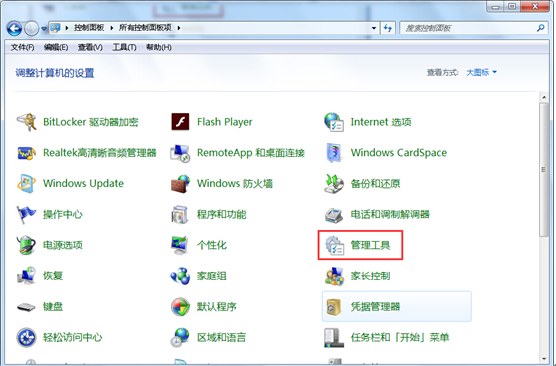Open the Internet 选项 icon
The height and width of the screenshot is (366, 556).
click(334, 122)
